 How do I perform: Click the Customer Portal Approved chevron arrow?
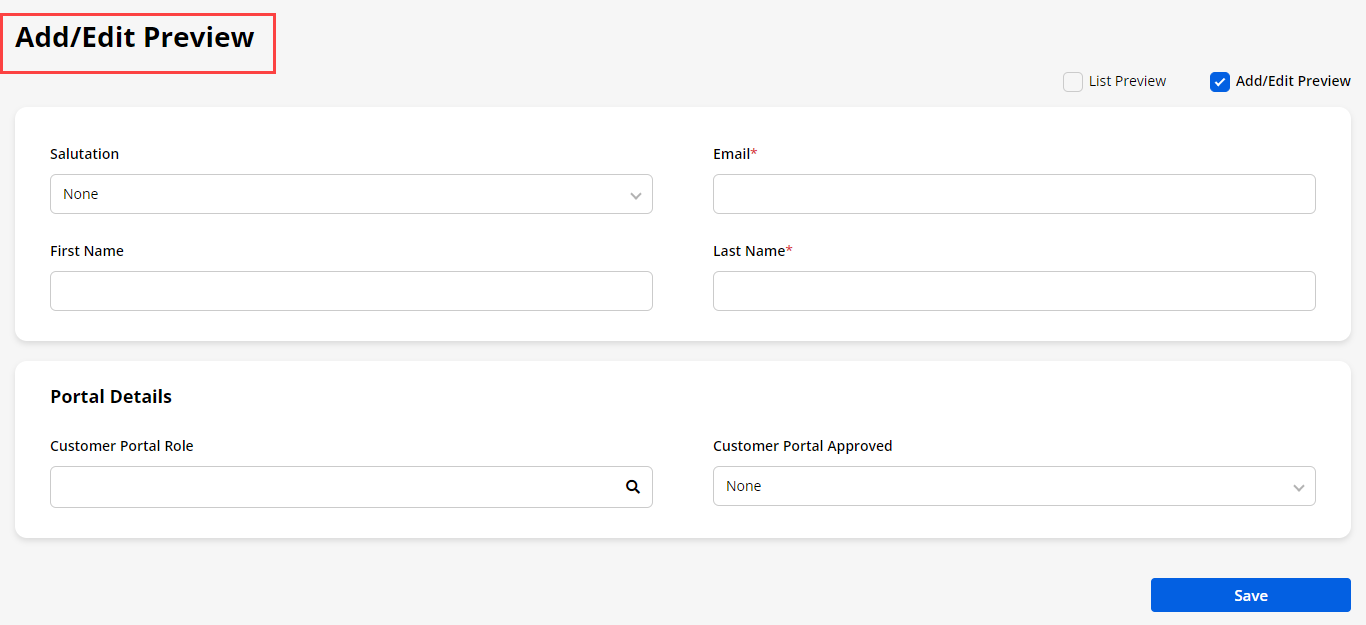pyautogui.click(x=1298, y=487)
